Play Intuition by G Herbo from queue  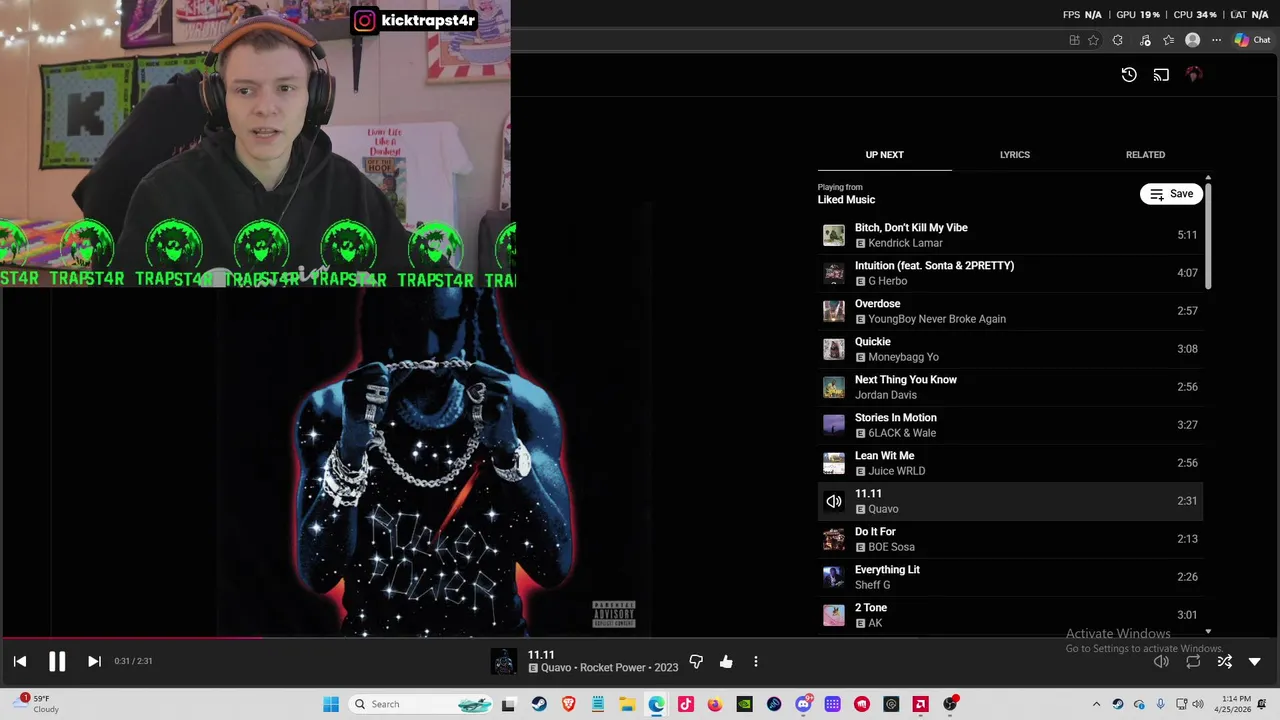coord(1010,273)
